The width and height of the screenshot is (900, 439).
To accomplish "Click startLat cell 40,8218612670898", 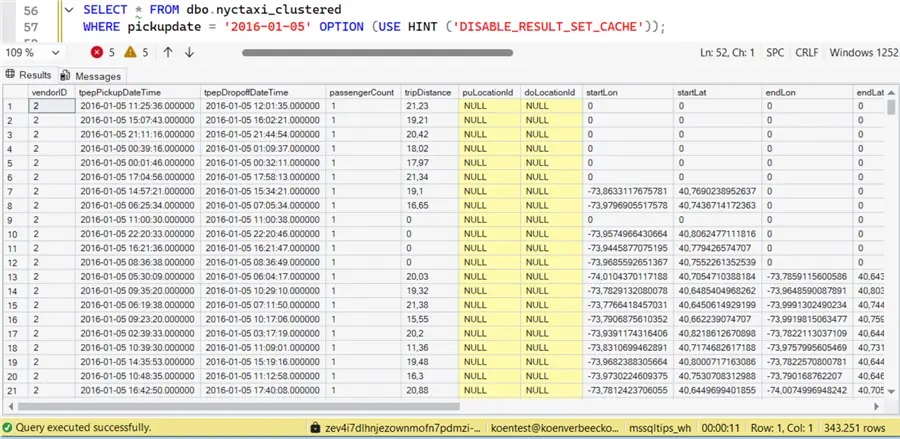I will [x=718, y=333].
